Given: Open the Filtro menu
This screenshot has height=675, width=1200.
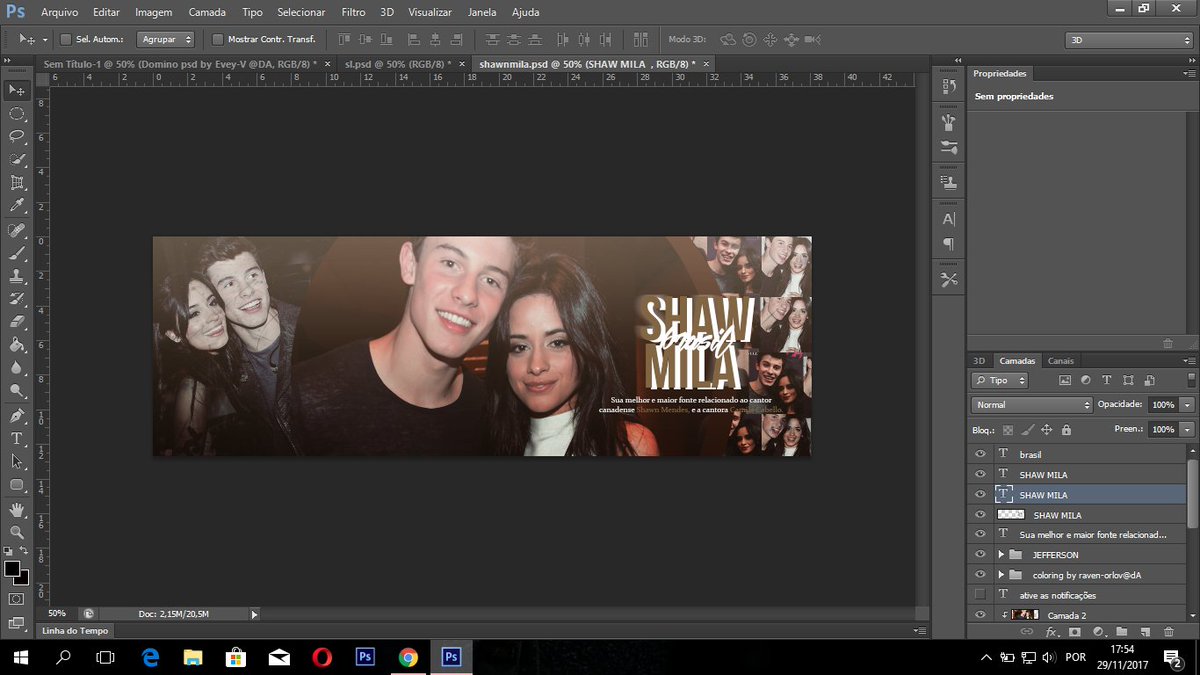Looking at the screenshot, I should [353, 12].
